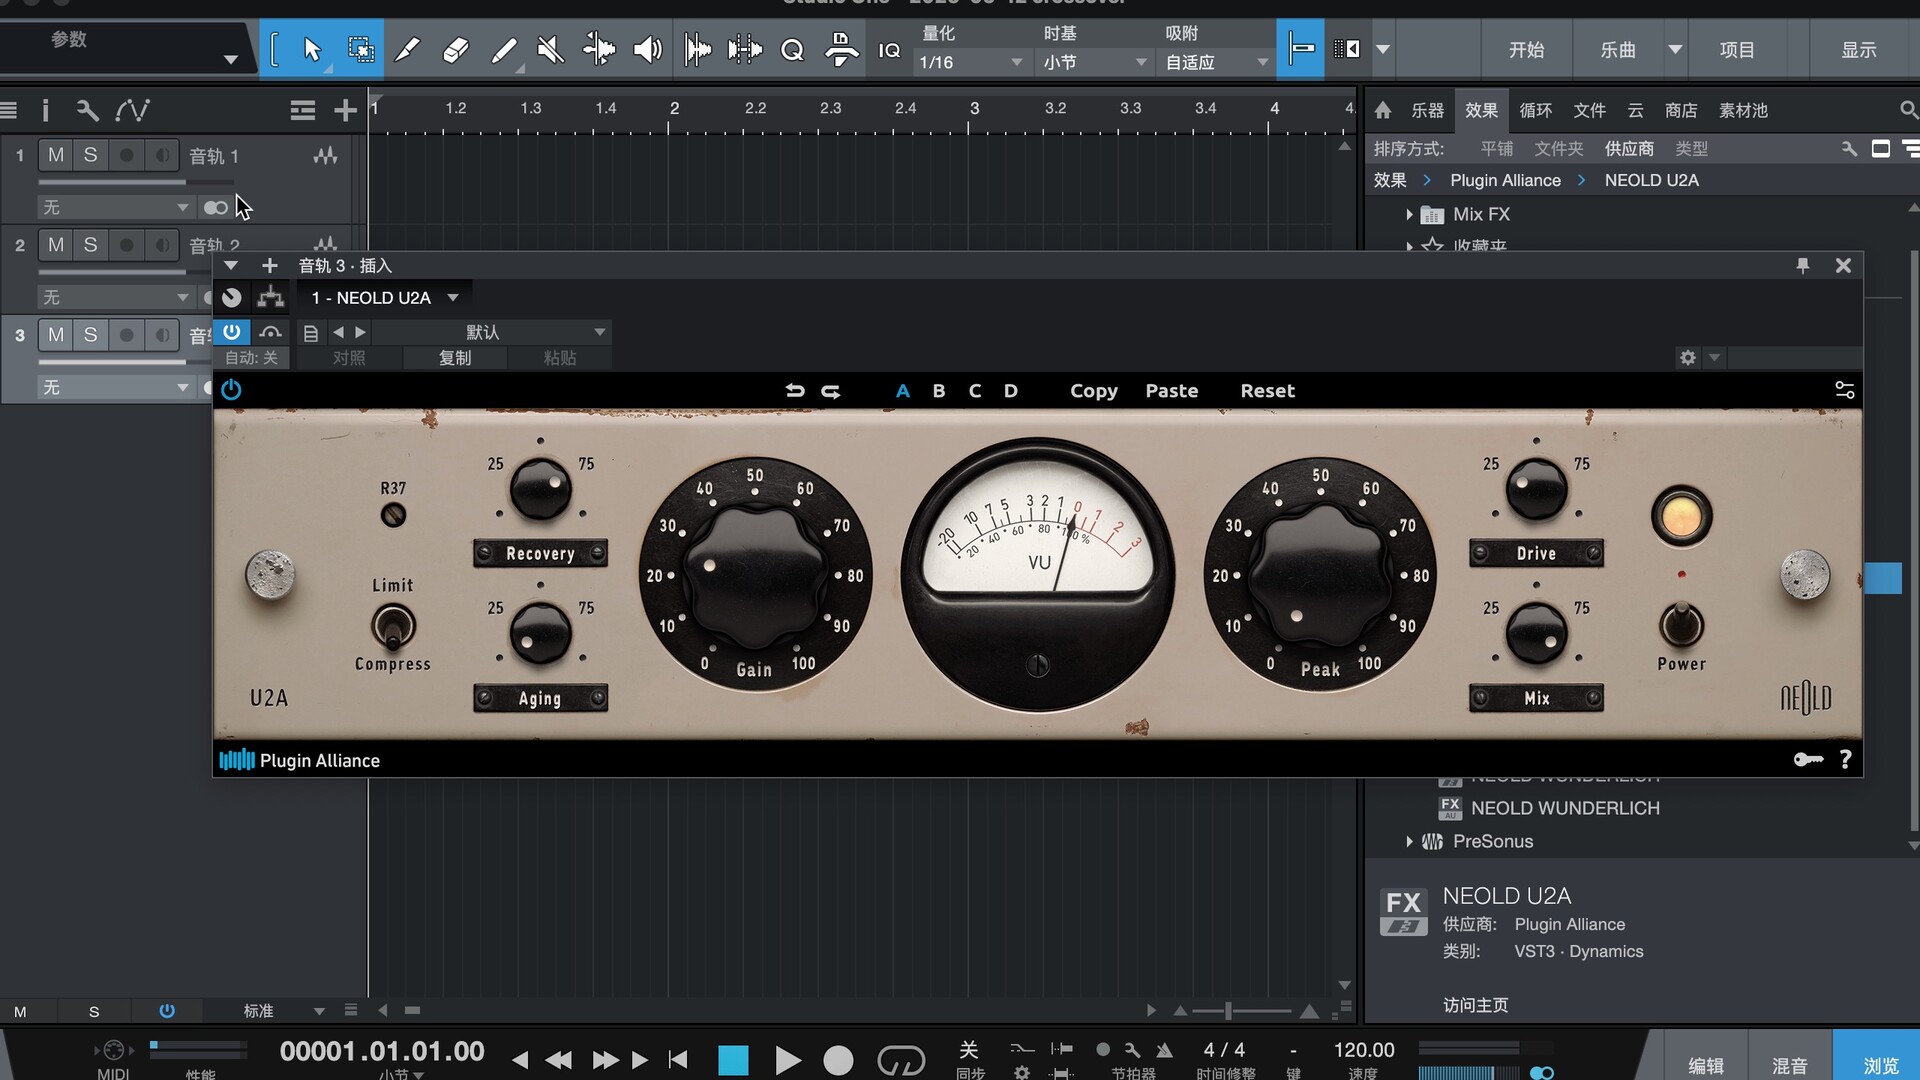1920x1080 pixels.
Task: Flip the Limit/Compress switch
Action: tap(393, 626)
